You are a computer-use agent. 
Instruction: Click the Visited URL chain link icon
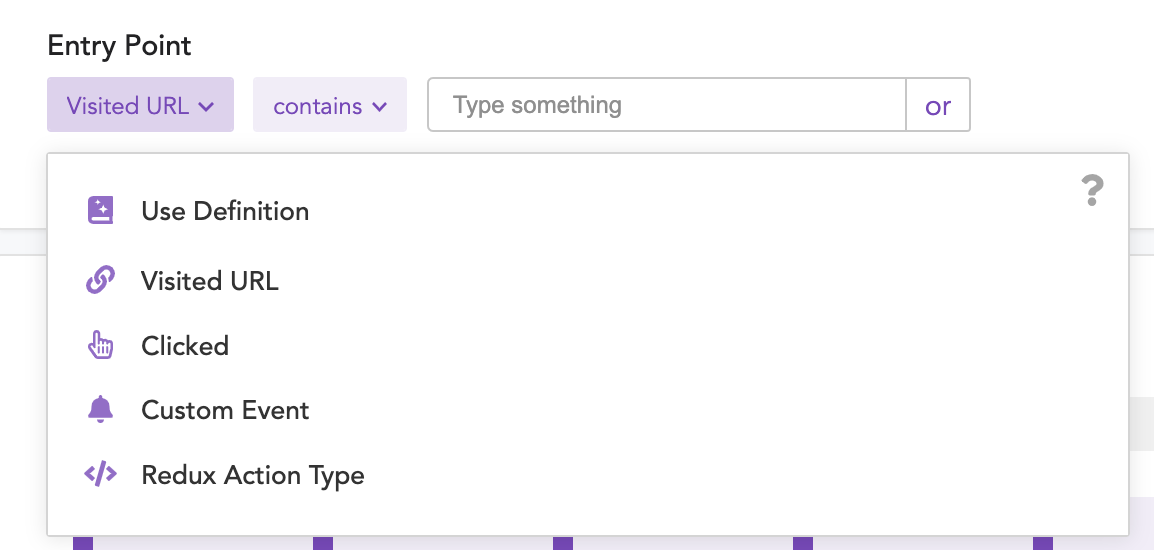(100, 281)
